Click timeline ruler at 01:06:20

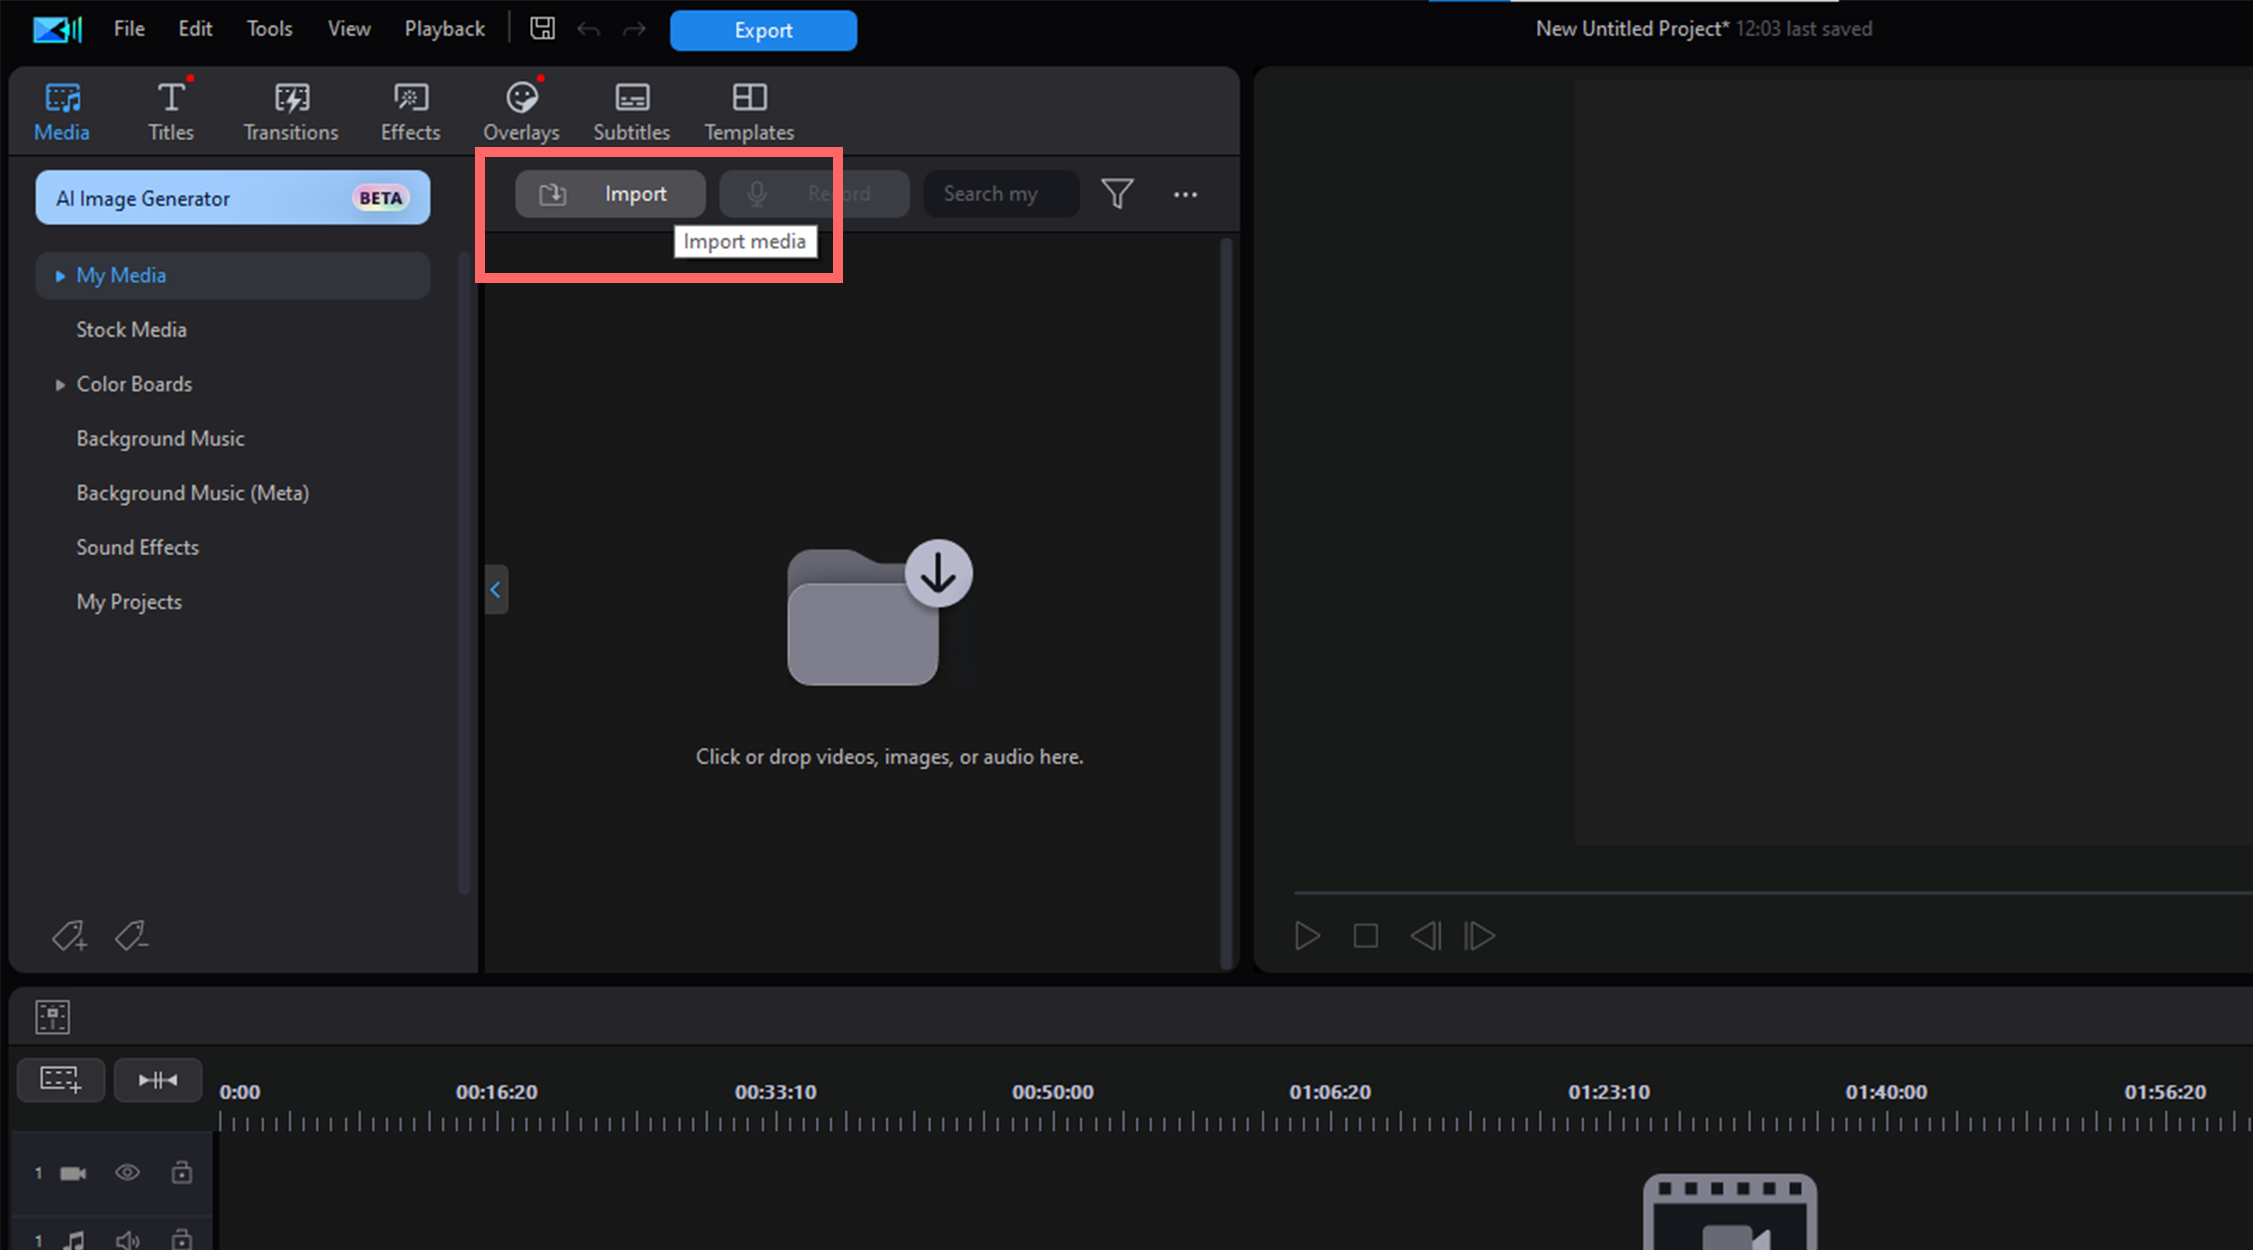[x=1330, y=1092]
